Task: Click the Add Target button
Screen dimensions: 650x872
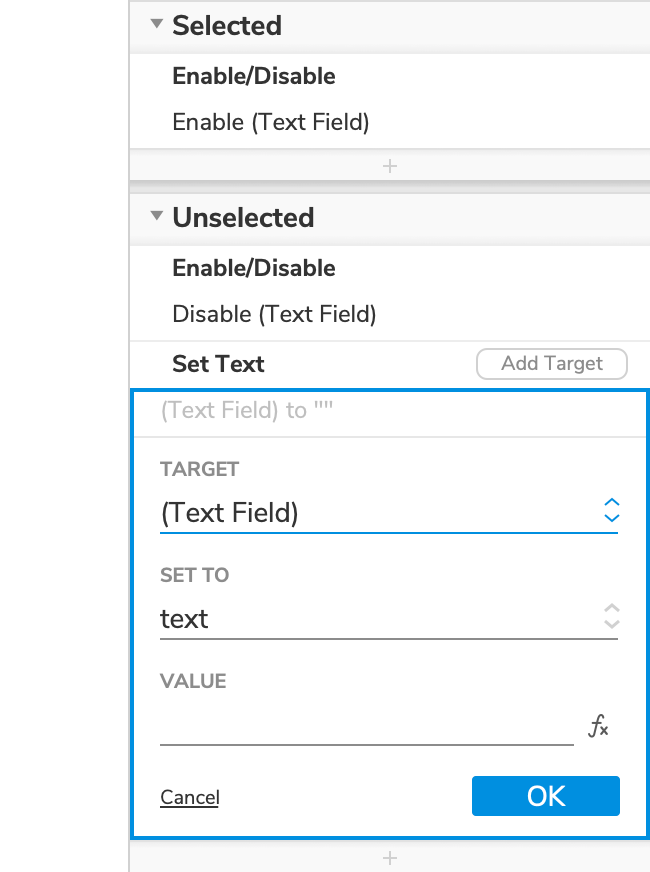Action: pos(552,364)
